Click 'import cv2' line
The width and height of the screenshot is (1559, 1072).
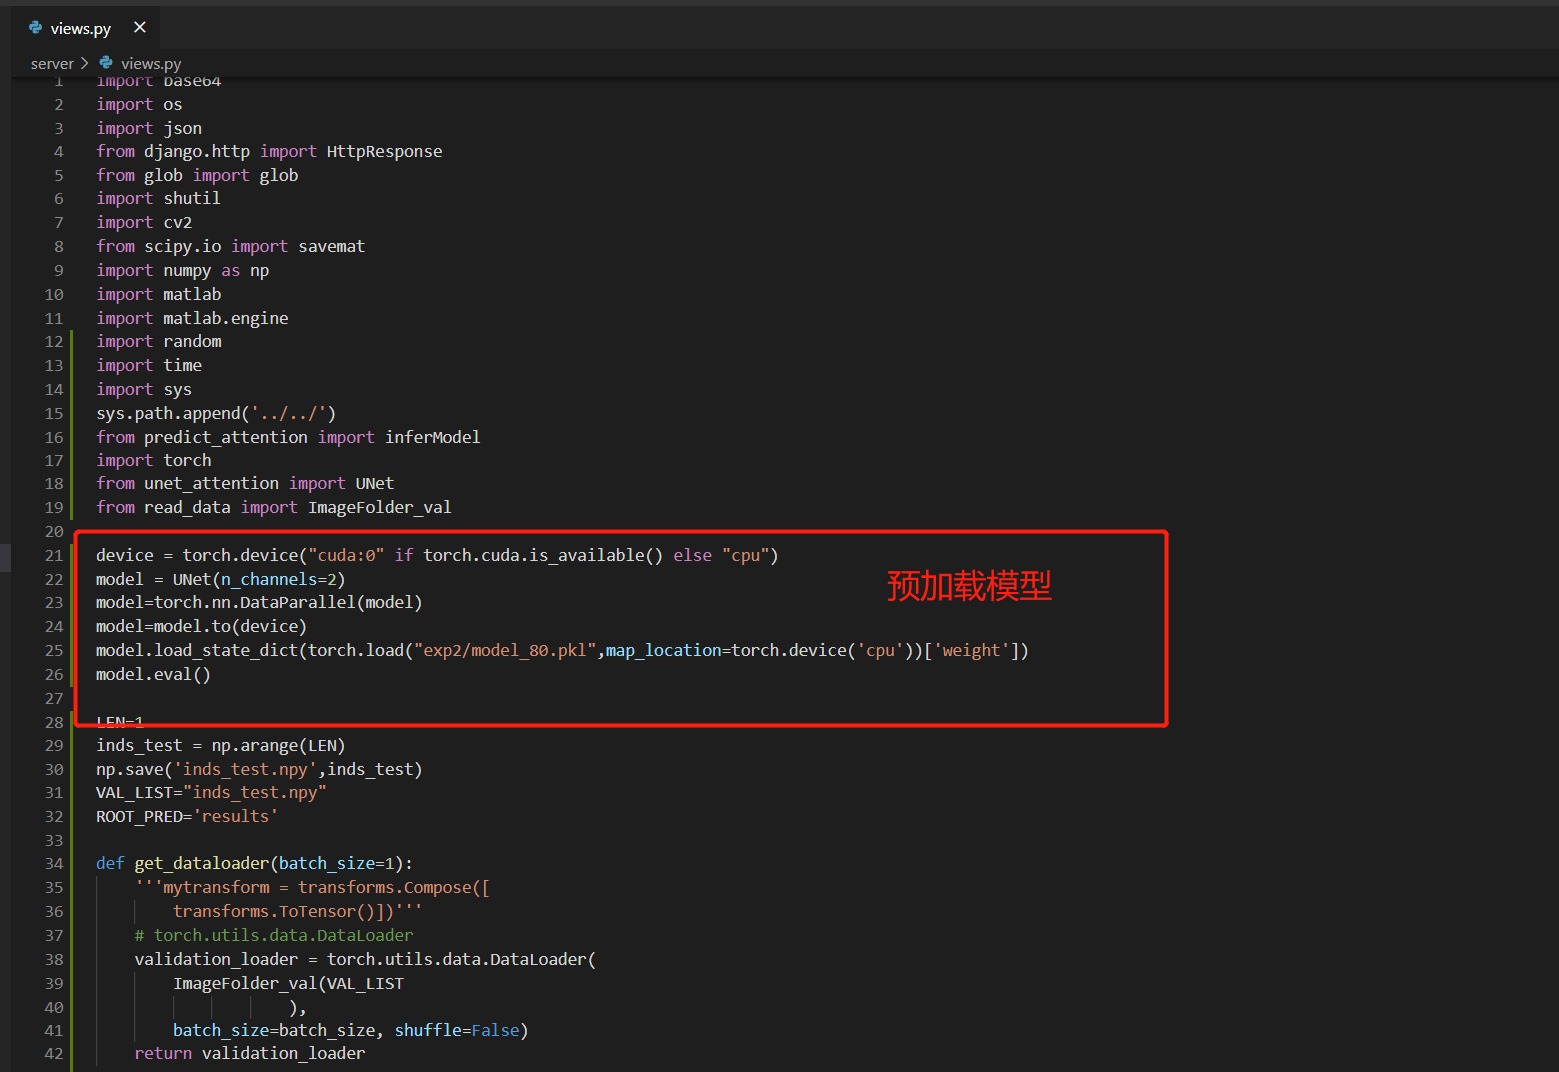[x=144, y=222]
